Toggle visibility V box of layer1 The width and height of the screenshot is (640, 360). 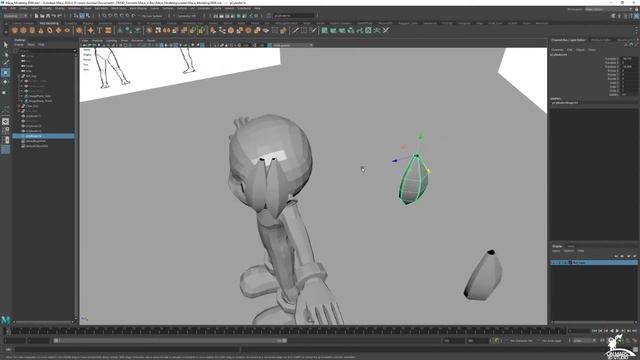pyautogui.click(x=554, y=262)
